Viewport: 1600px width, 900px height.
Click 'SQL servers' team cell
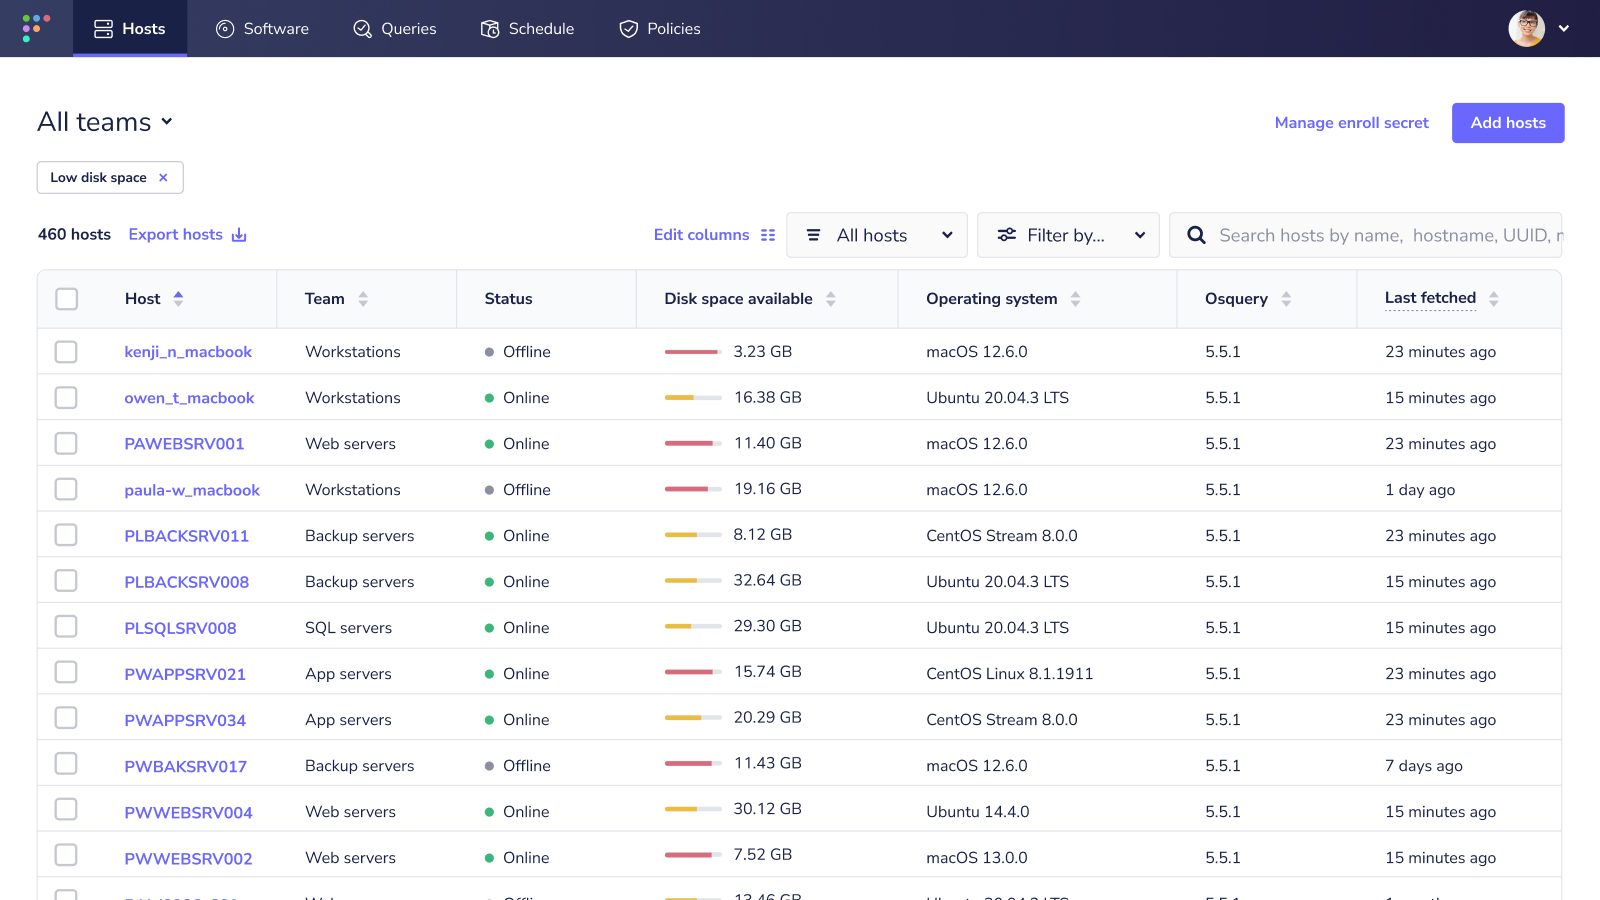pyautogui.click(x=348, y=628)
